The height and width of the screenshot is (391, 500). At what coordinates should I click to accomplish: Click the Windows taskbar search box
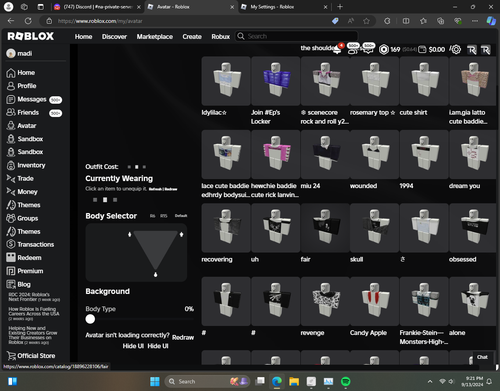(x=207, y=381)
